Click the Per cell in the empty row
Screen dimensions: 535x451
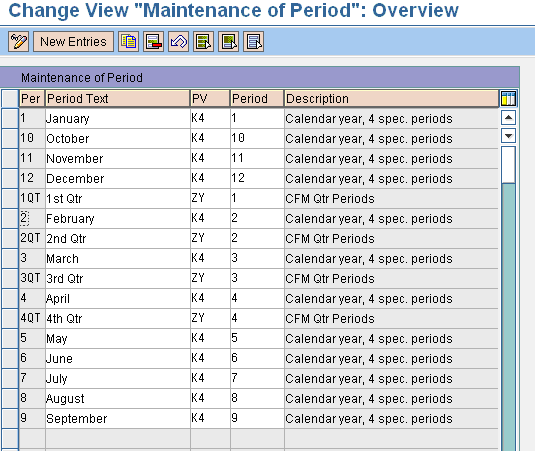tap(32, 439)
